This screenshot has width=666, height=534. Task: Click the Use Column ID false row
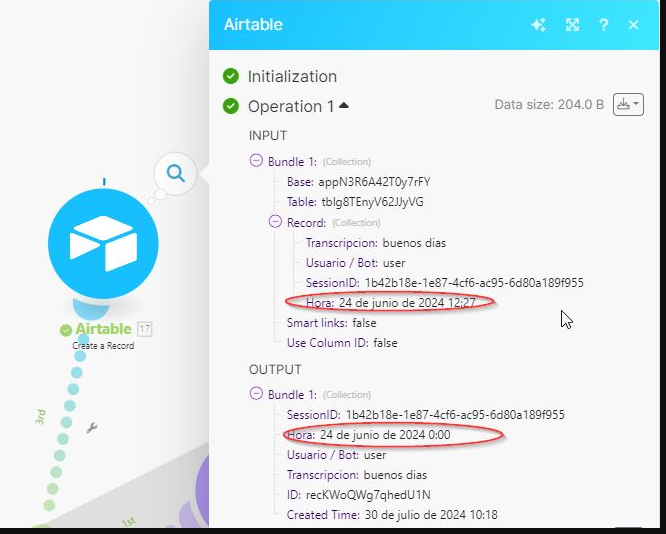(342, 343)
